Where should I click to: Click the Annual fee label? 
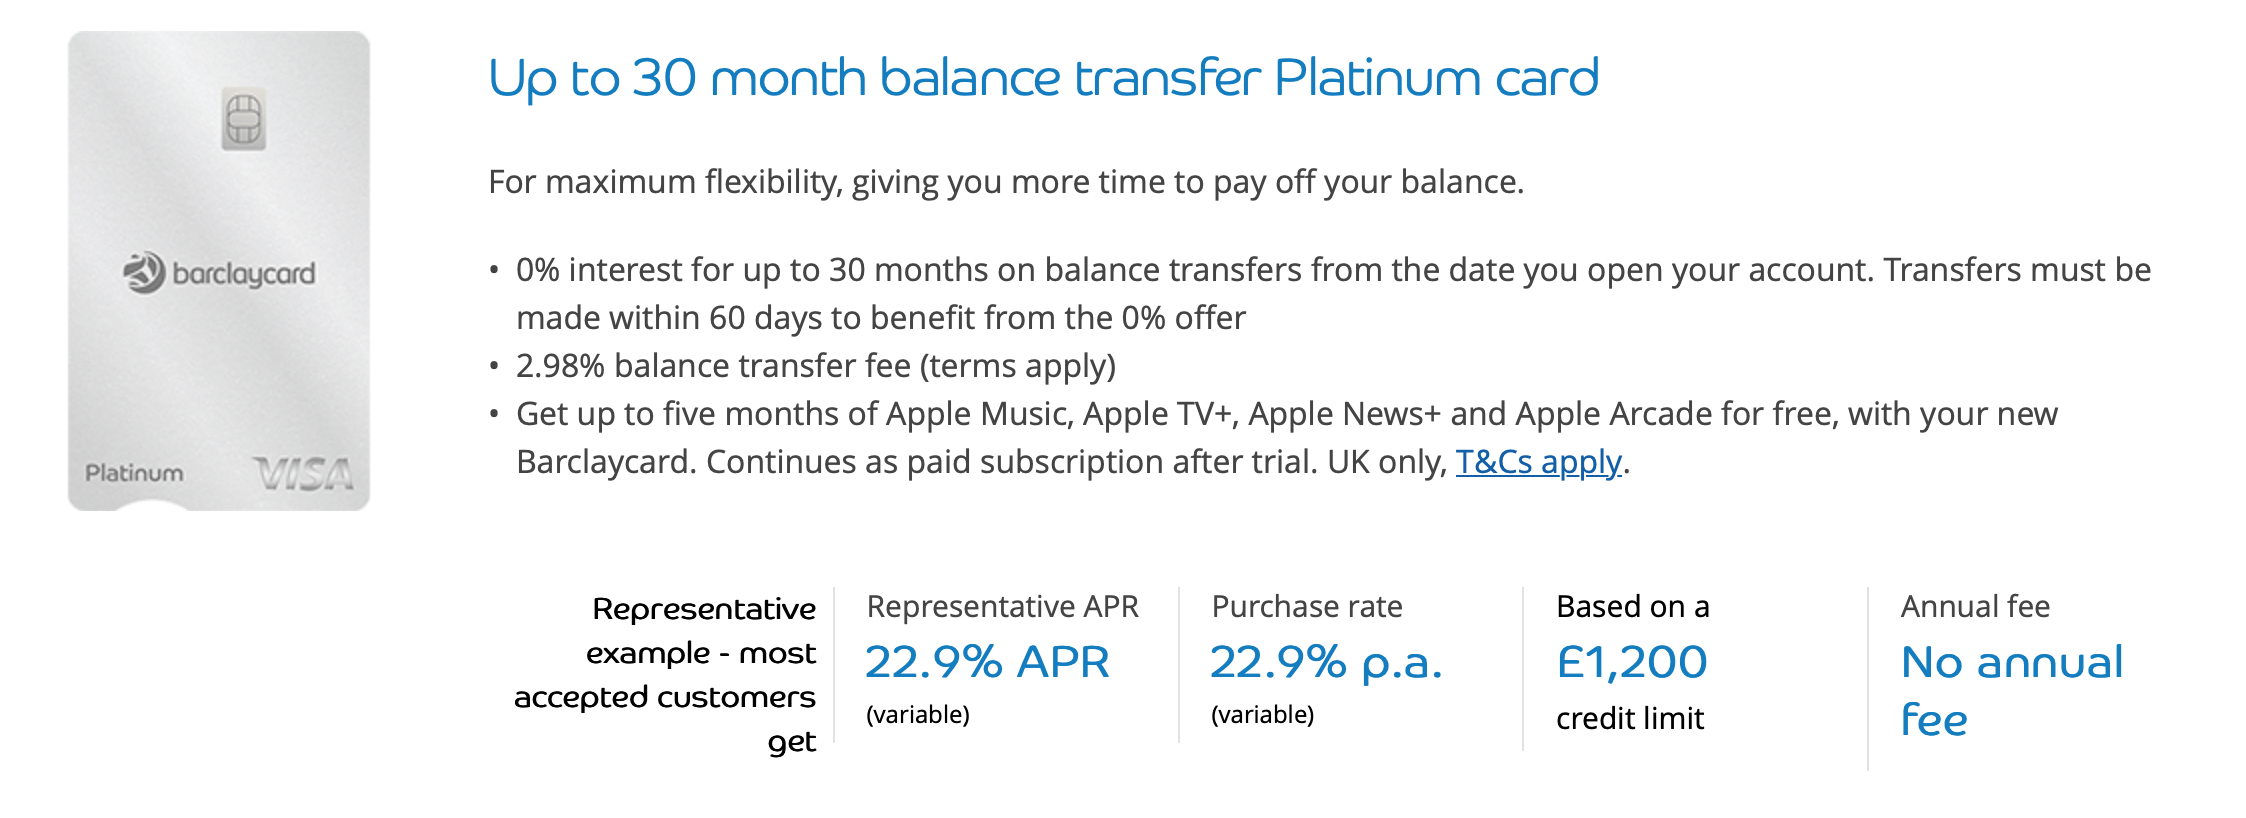tap(1975, 606)
